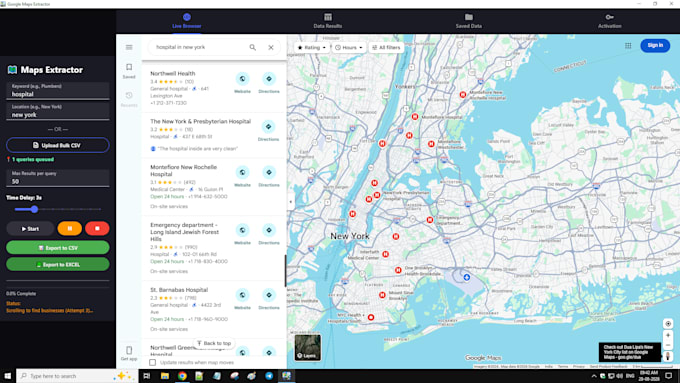Click the Max Results per query field
Viewport: 680px width, 383px height.
coord(58,178)
